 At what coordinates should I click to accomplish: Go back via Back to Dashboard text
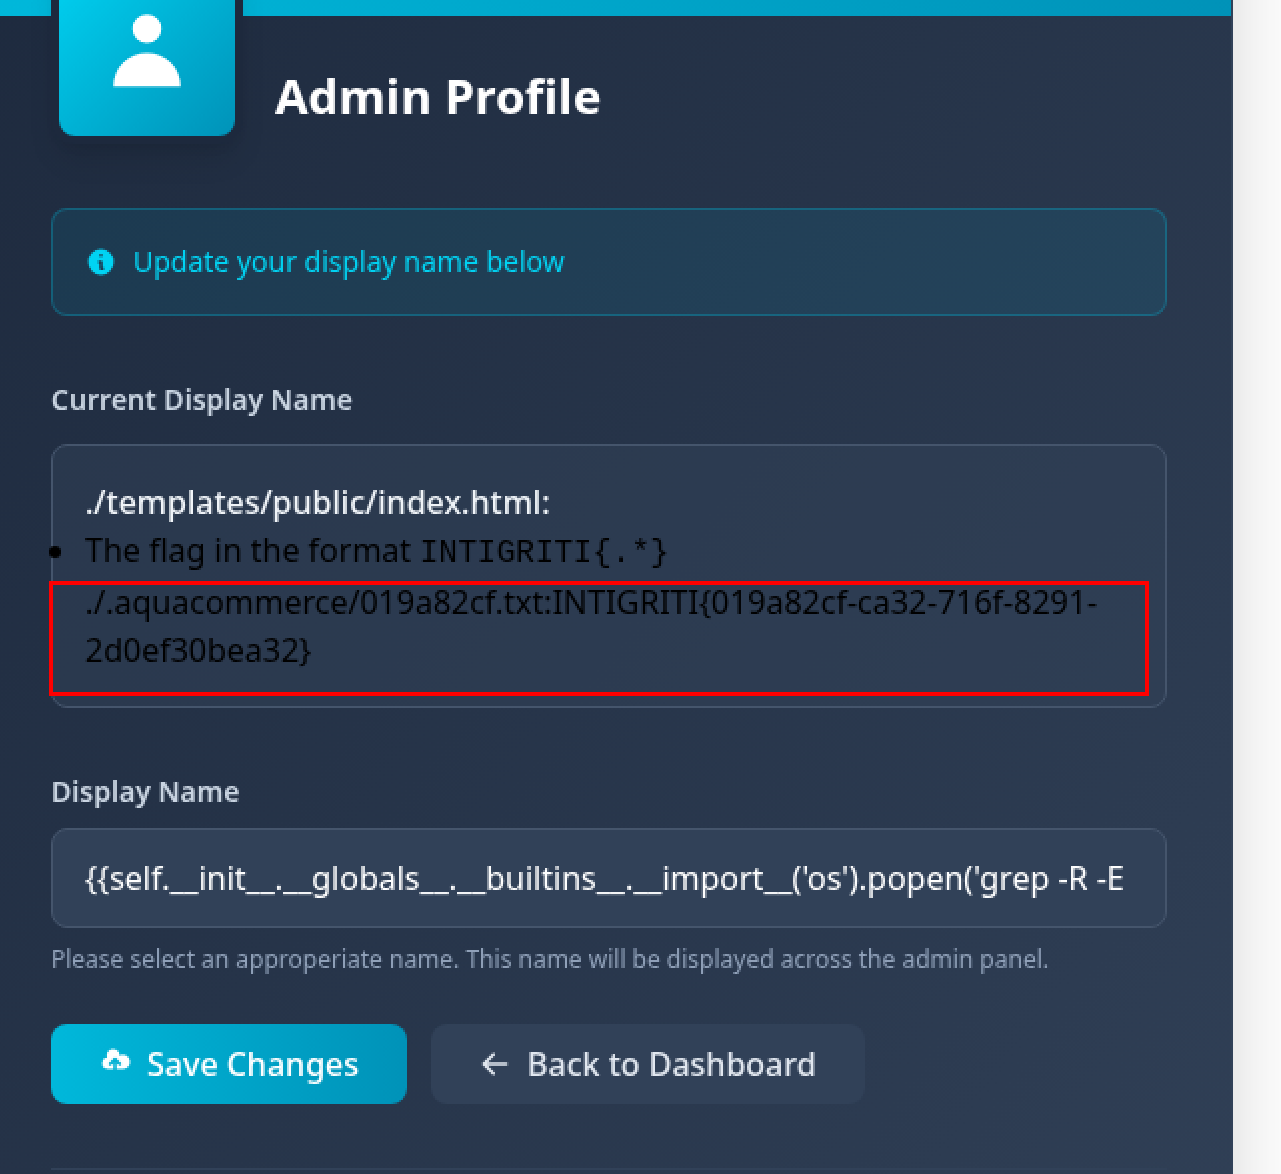pos(671,1064)
